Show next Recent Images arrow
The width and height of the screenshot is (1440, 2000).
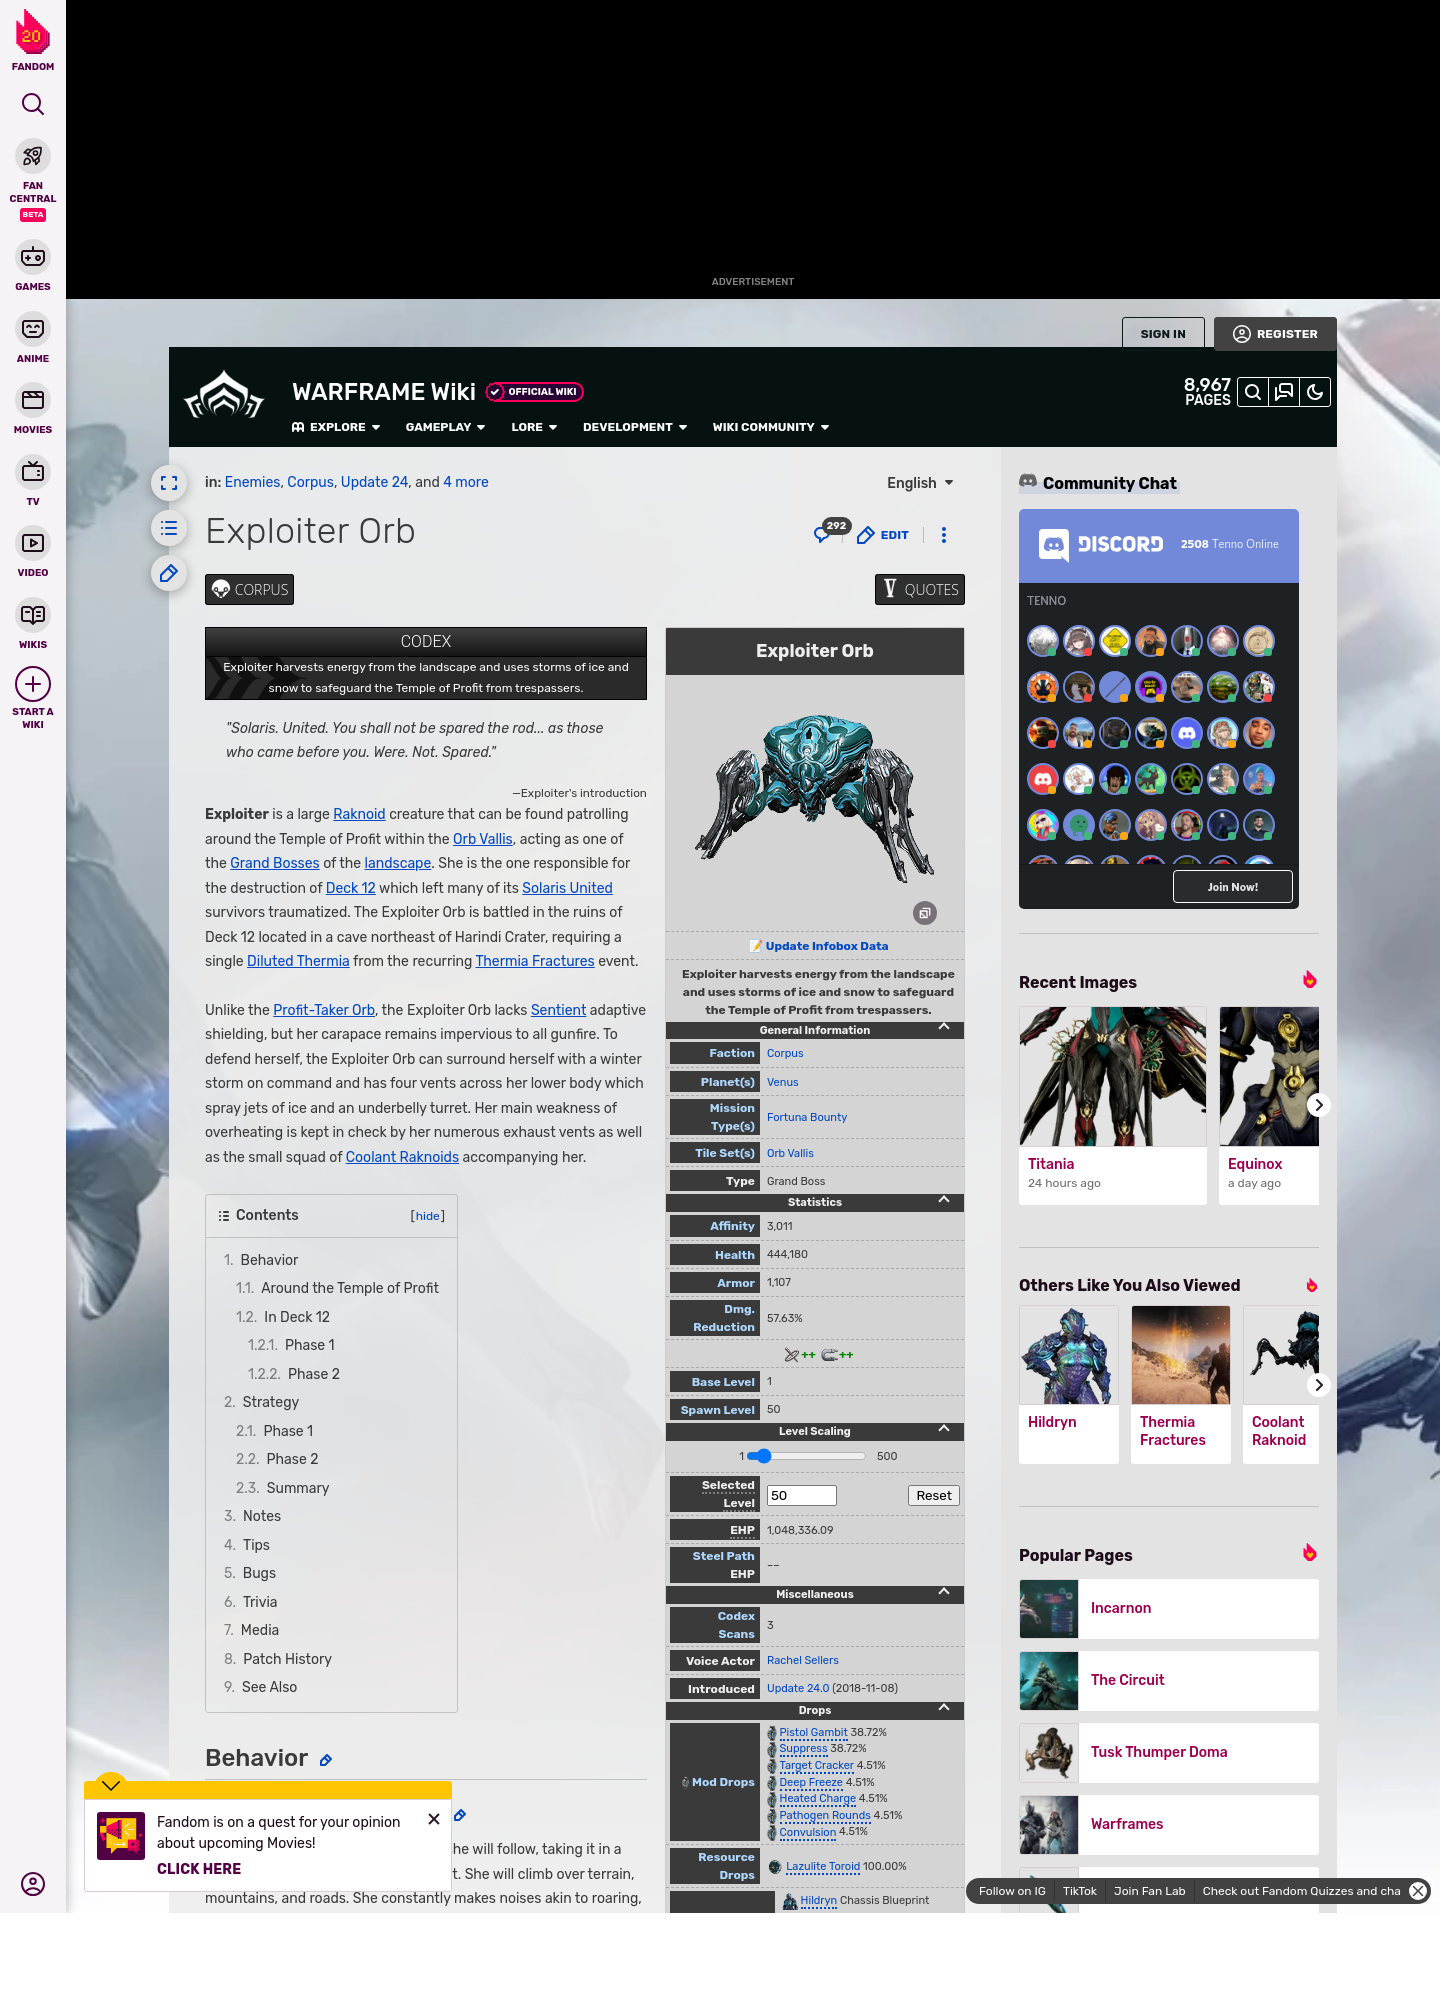(x=1319, y=1105)
